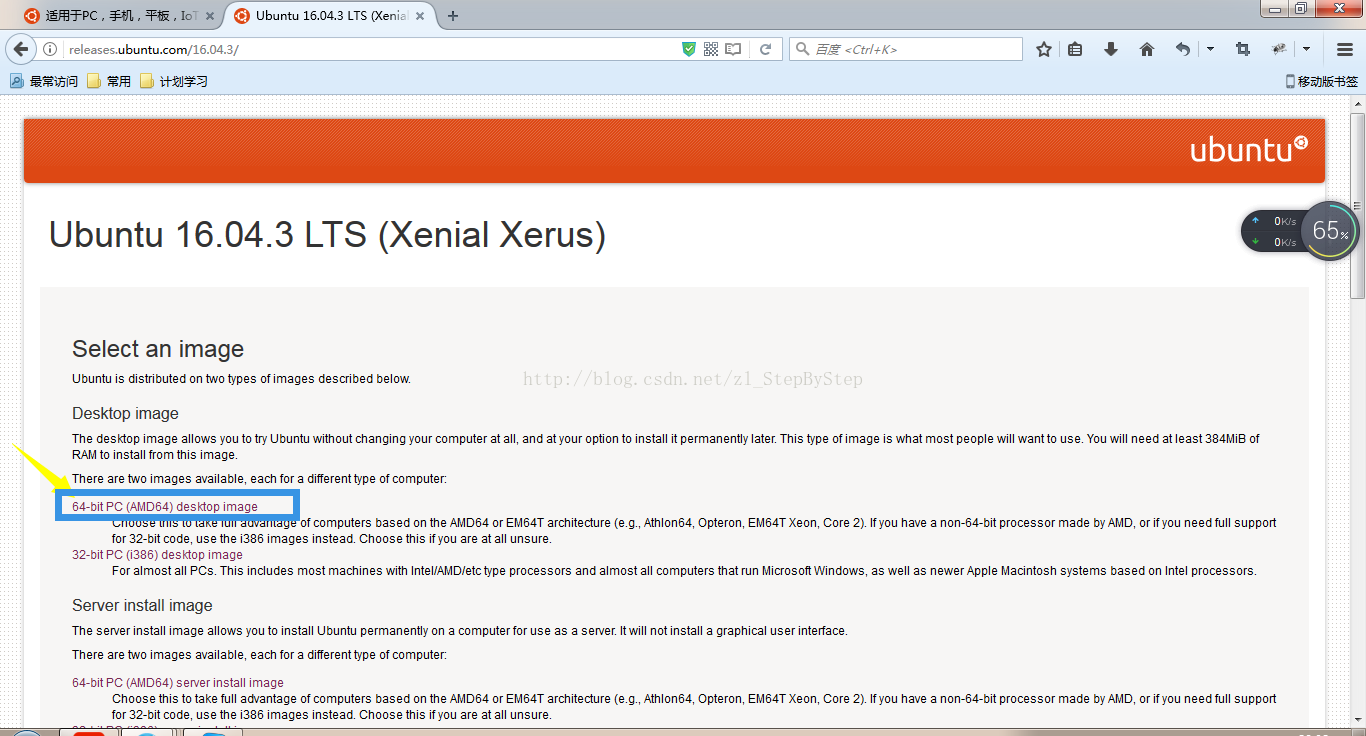Click the 'Desktop image' subheading
This screenshot has width=1366, height=736.
[x=125, y=413]
